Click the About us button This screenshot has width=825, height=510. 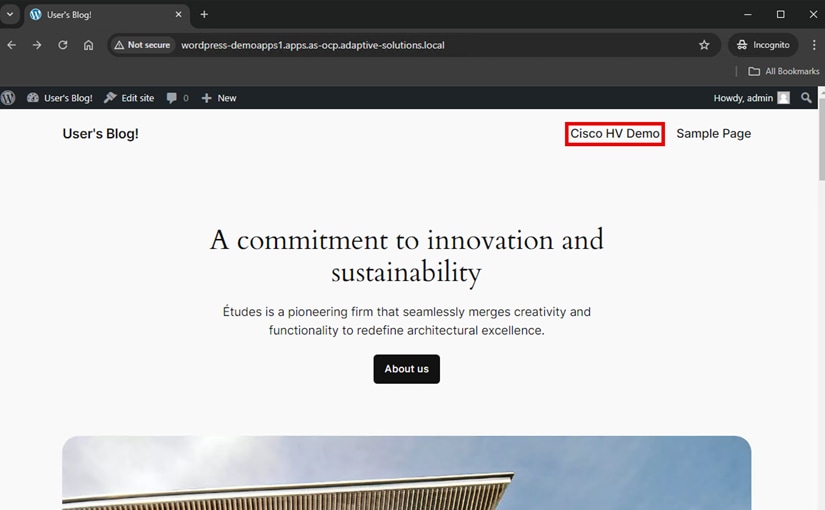pos(407,369)
